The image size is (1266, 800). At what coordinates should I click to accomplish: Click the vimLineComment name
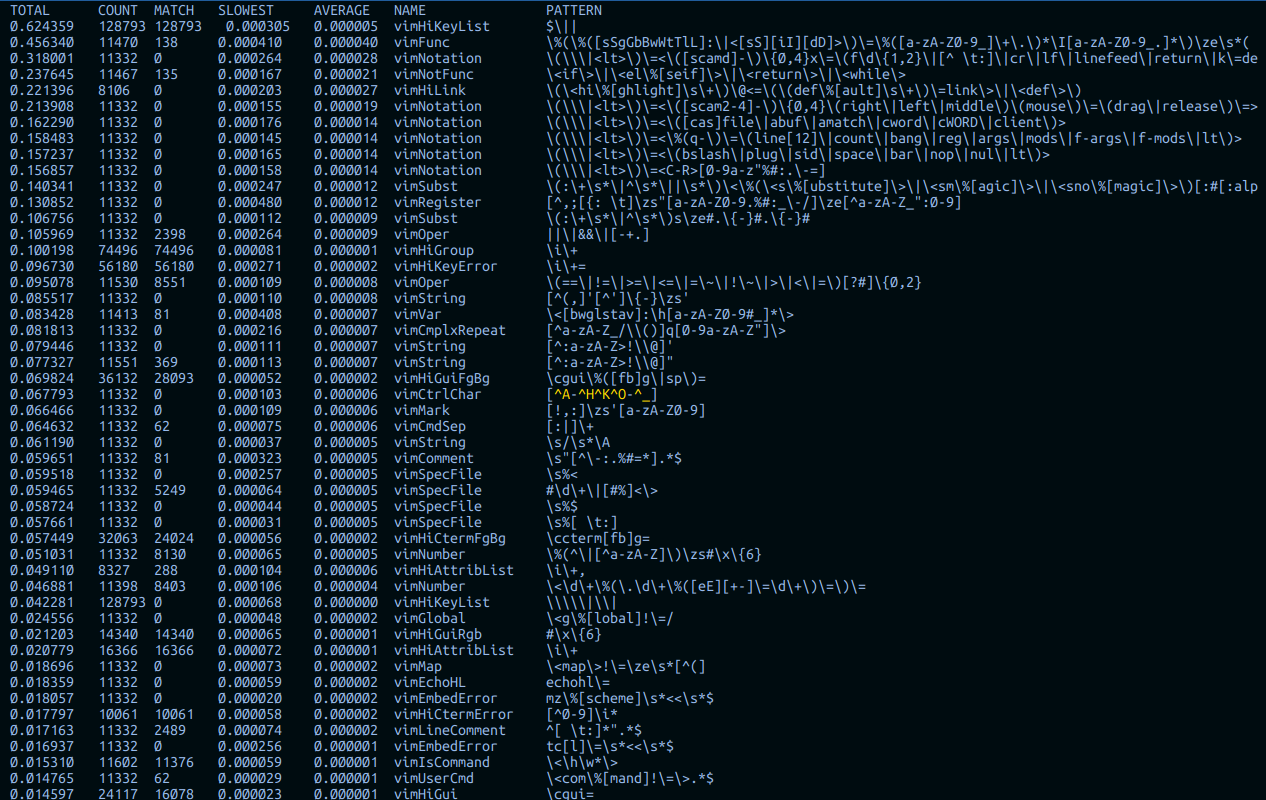(x=450, y=730)
